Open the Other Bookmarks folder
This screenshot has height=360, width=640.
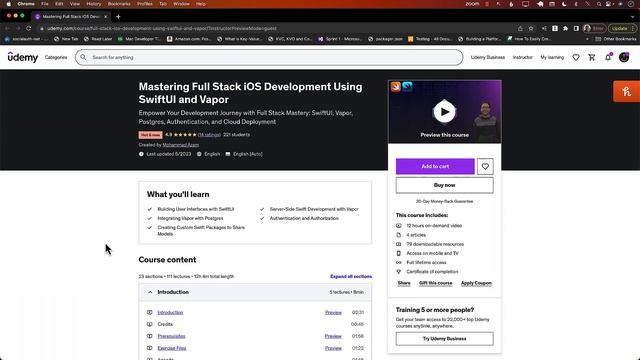616,39
